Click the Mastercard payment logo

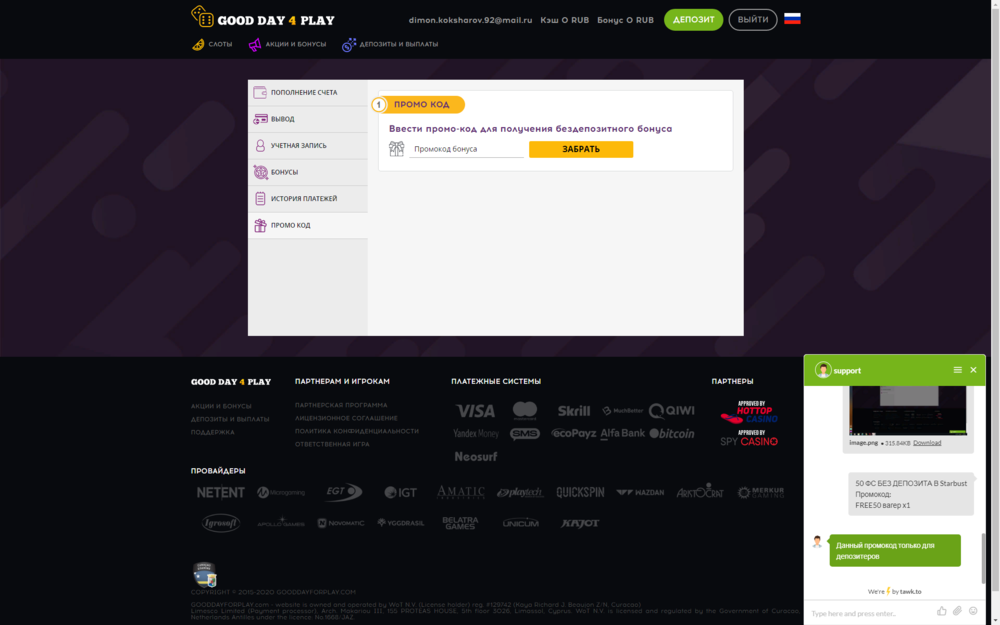click(525, 411)
